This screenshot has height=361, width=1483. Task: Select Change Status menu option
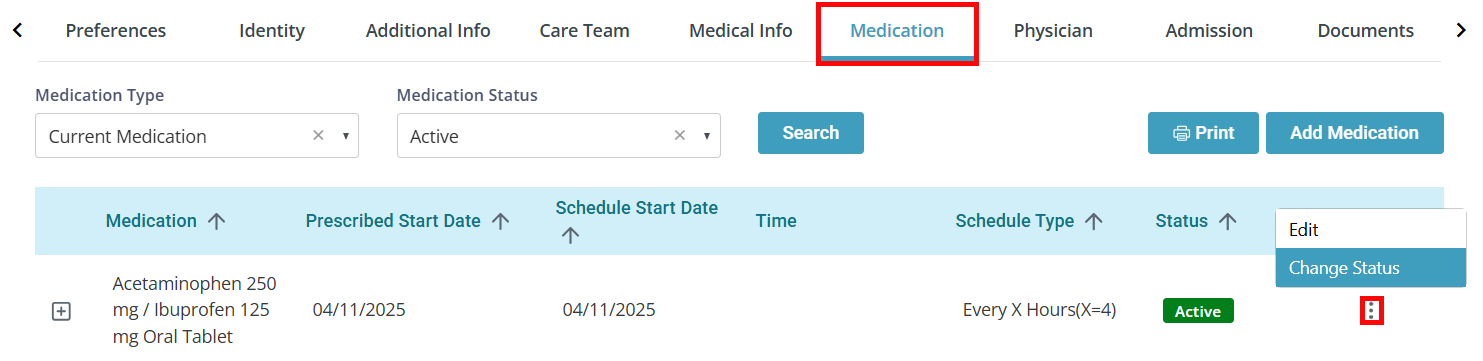point(1371,268)
